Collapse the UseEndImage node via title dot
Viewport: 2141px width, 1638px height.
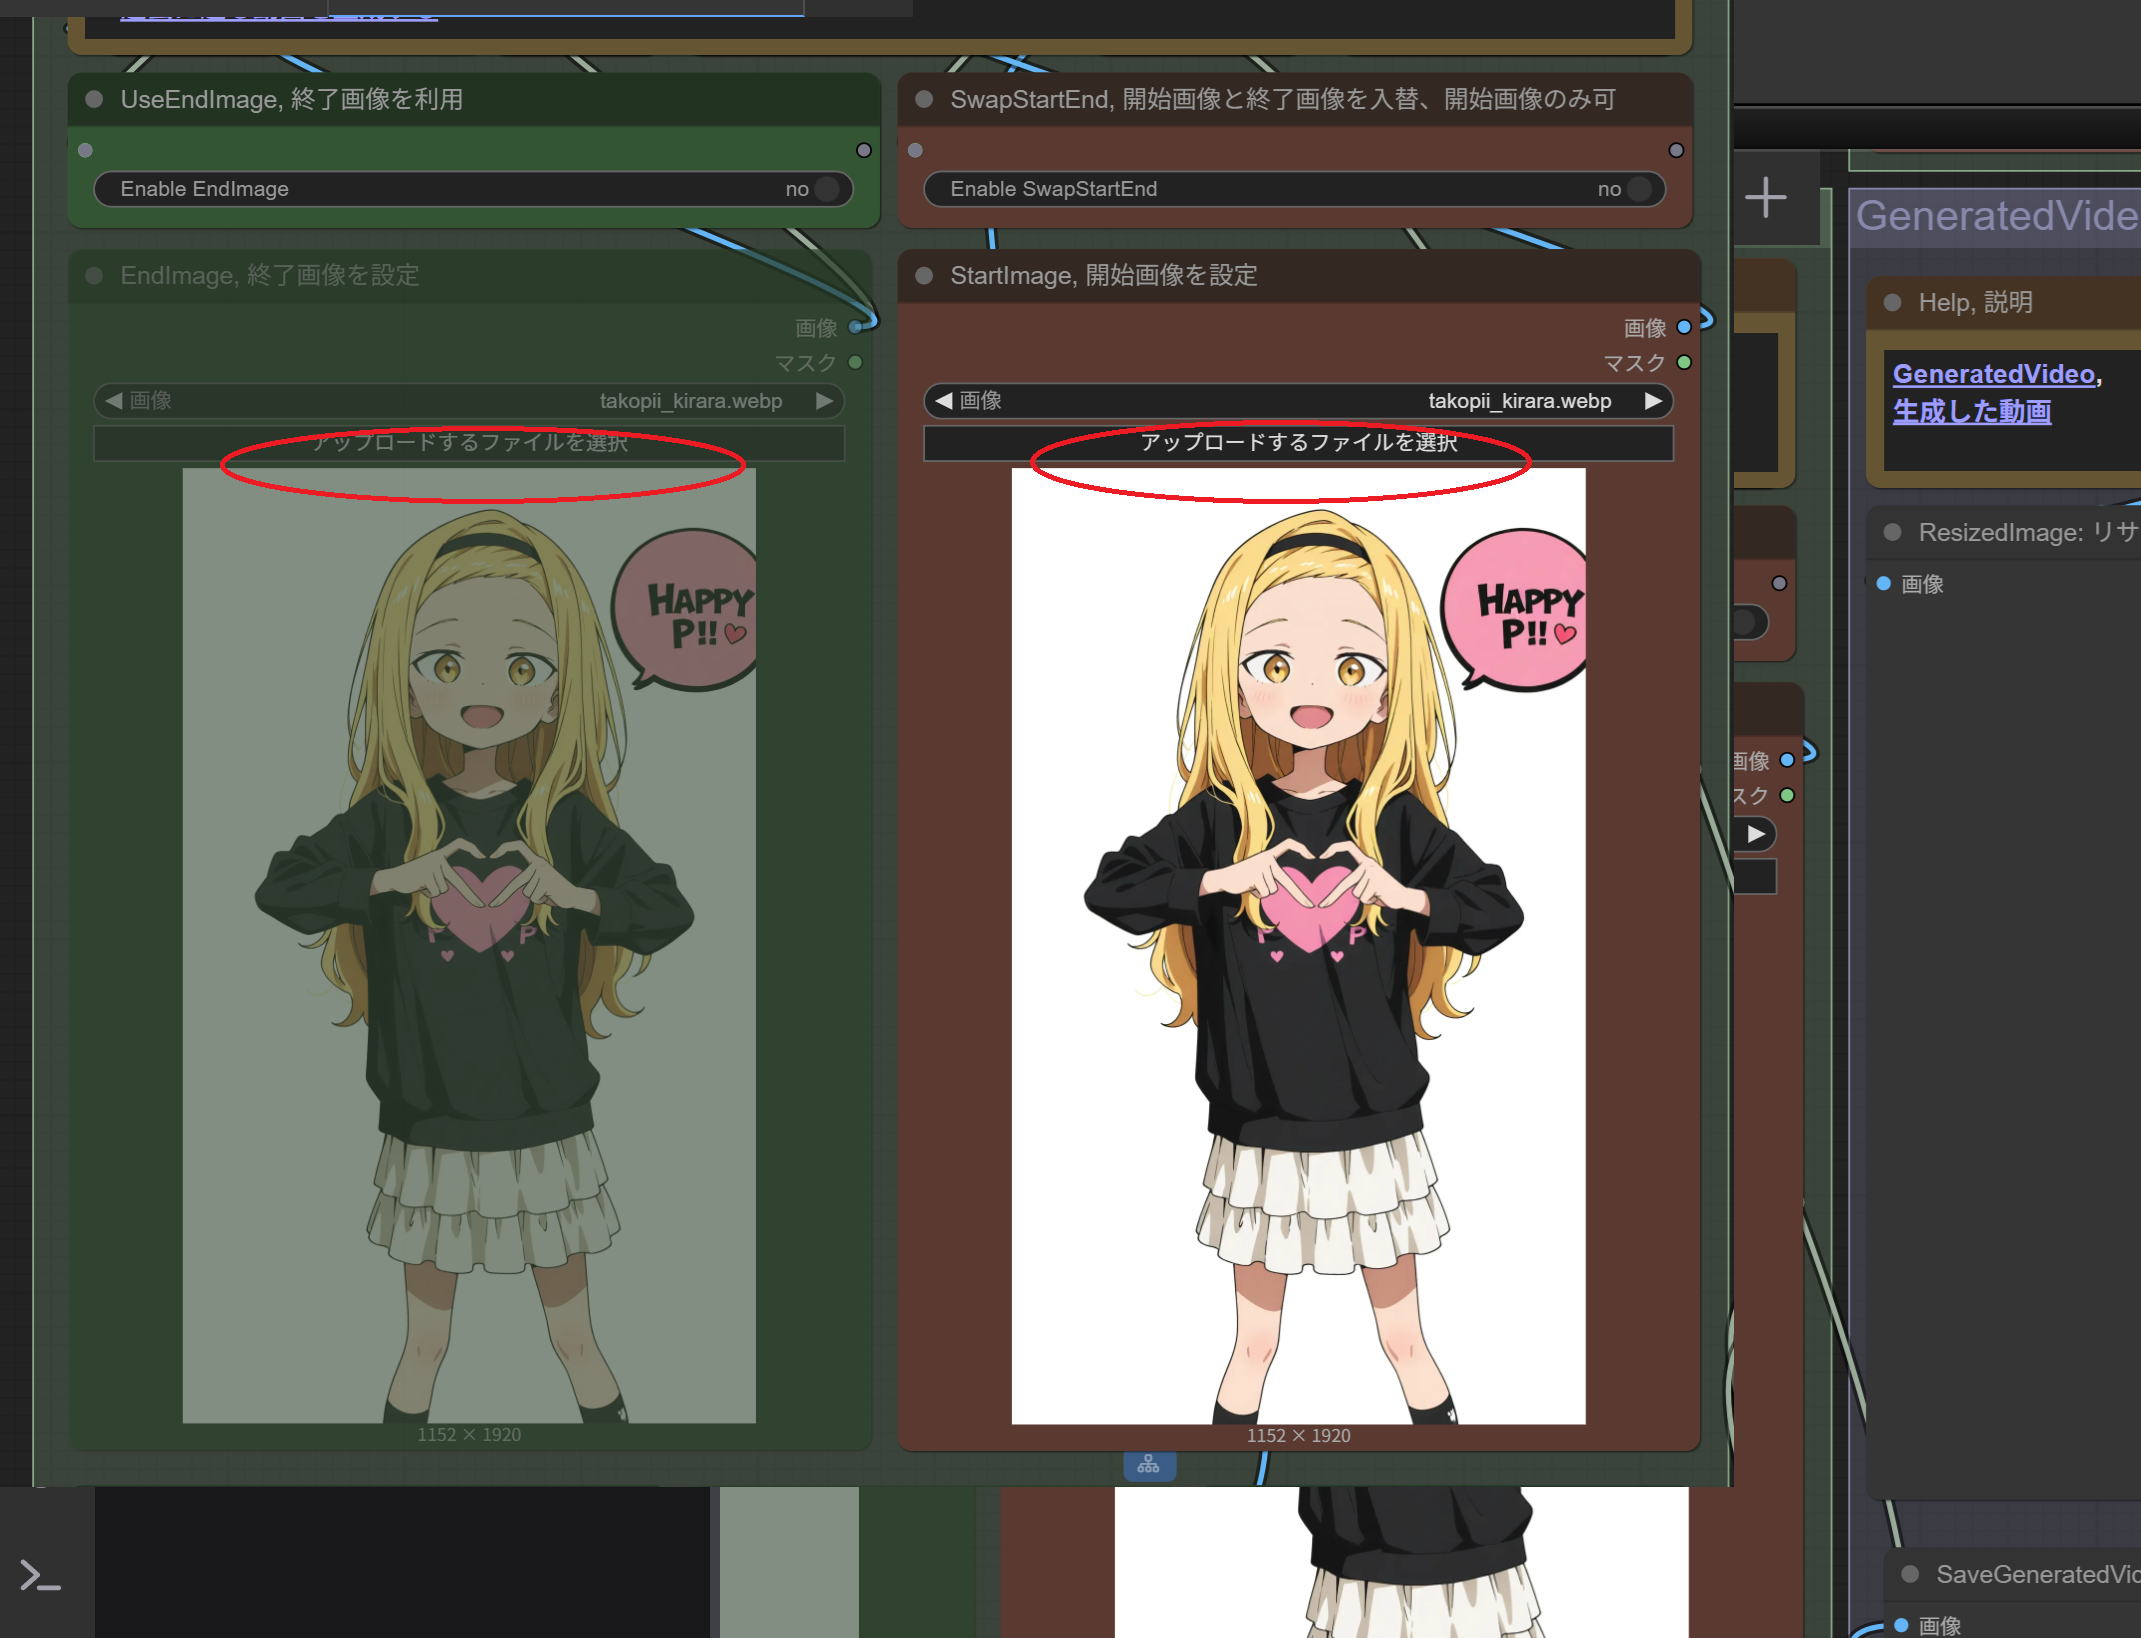[95, 99]
